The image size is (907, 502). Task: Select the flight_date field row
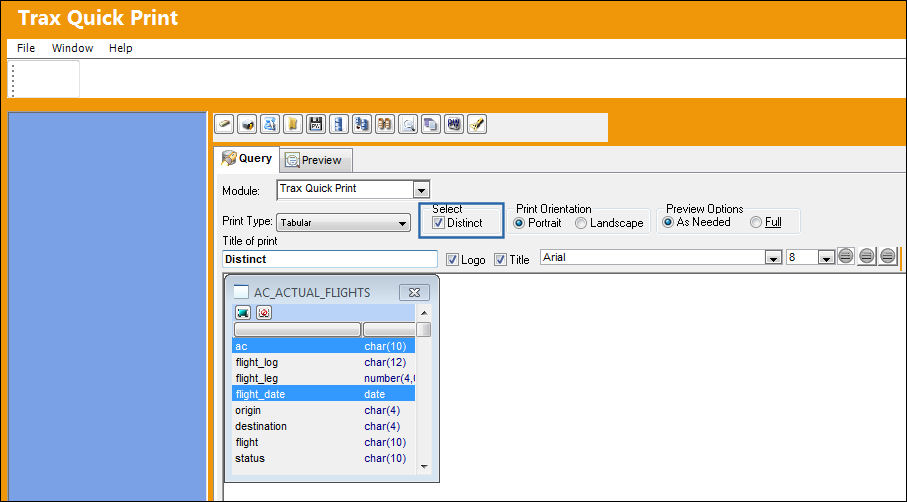[323, 394]
